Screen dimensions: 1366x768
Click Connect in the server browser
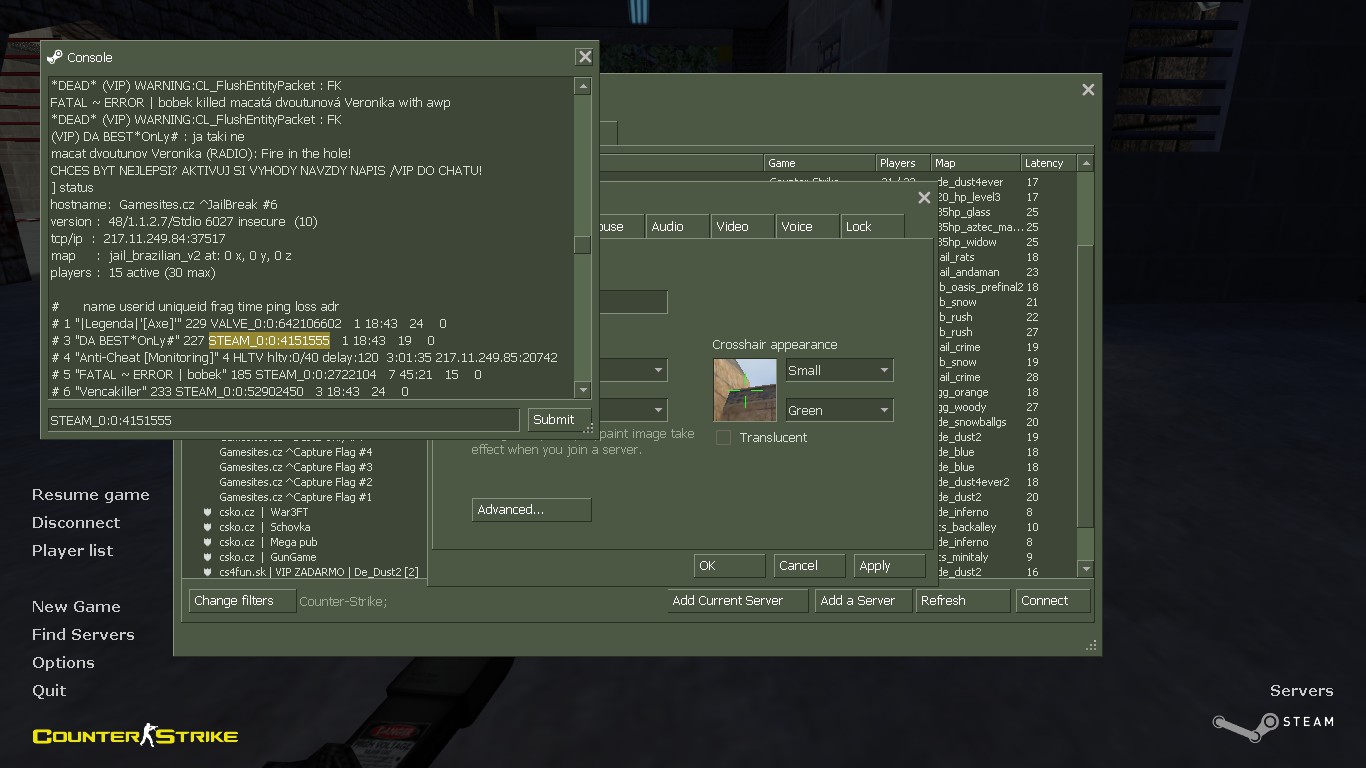tap(1053, 601)
